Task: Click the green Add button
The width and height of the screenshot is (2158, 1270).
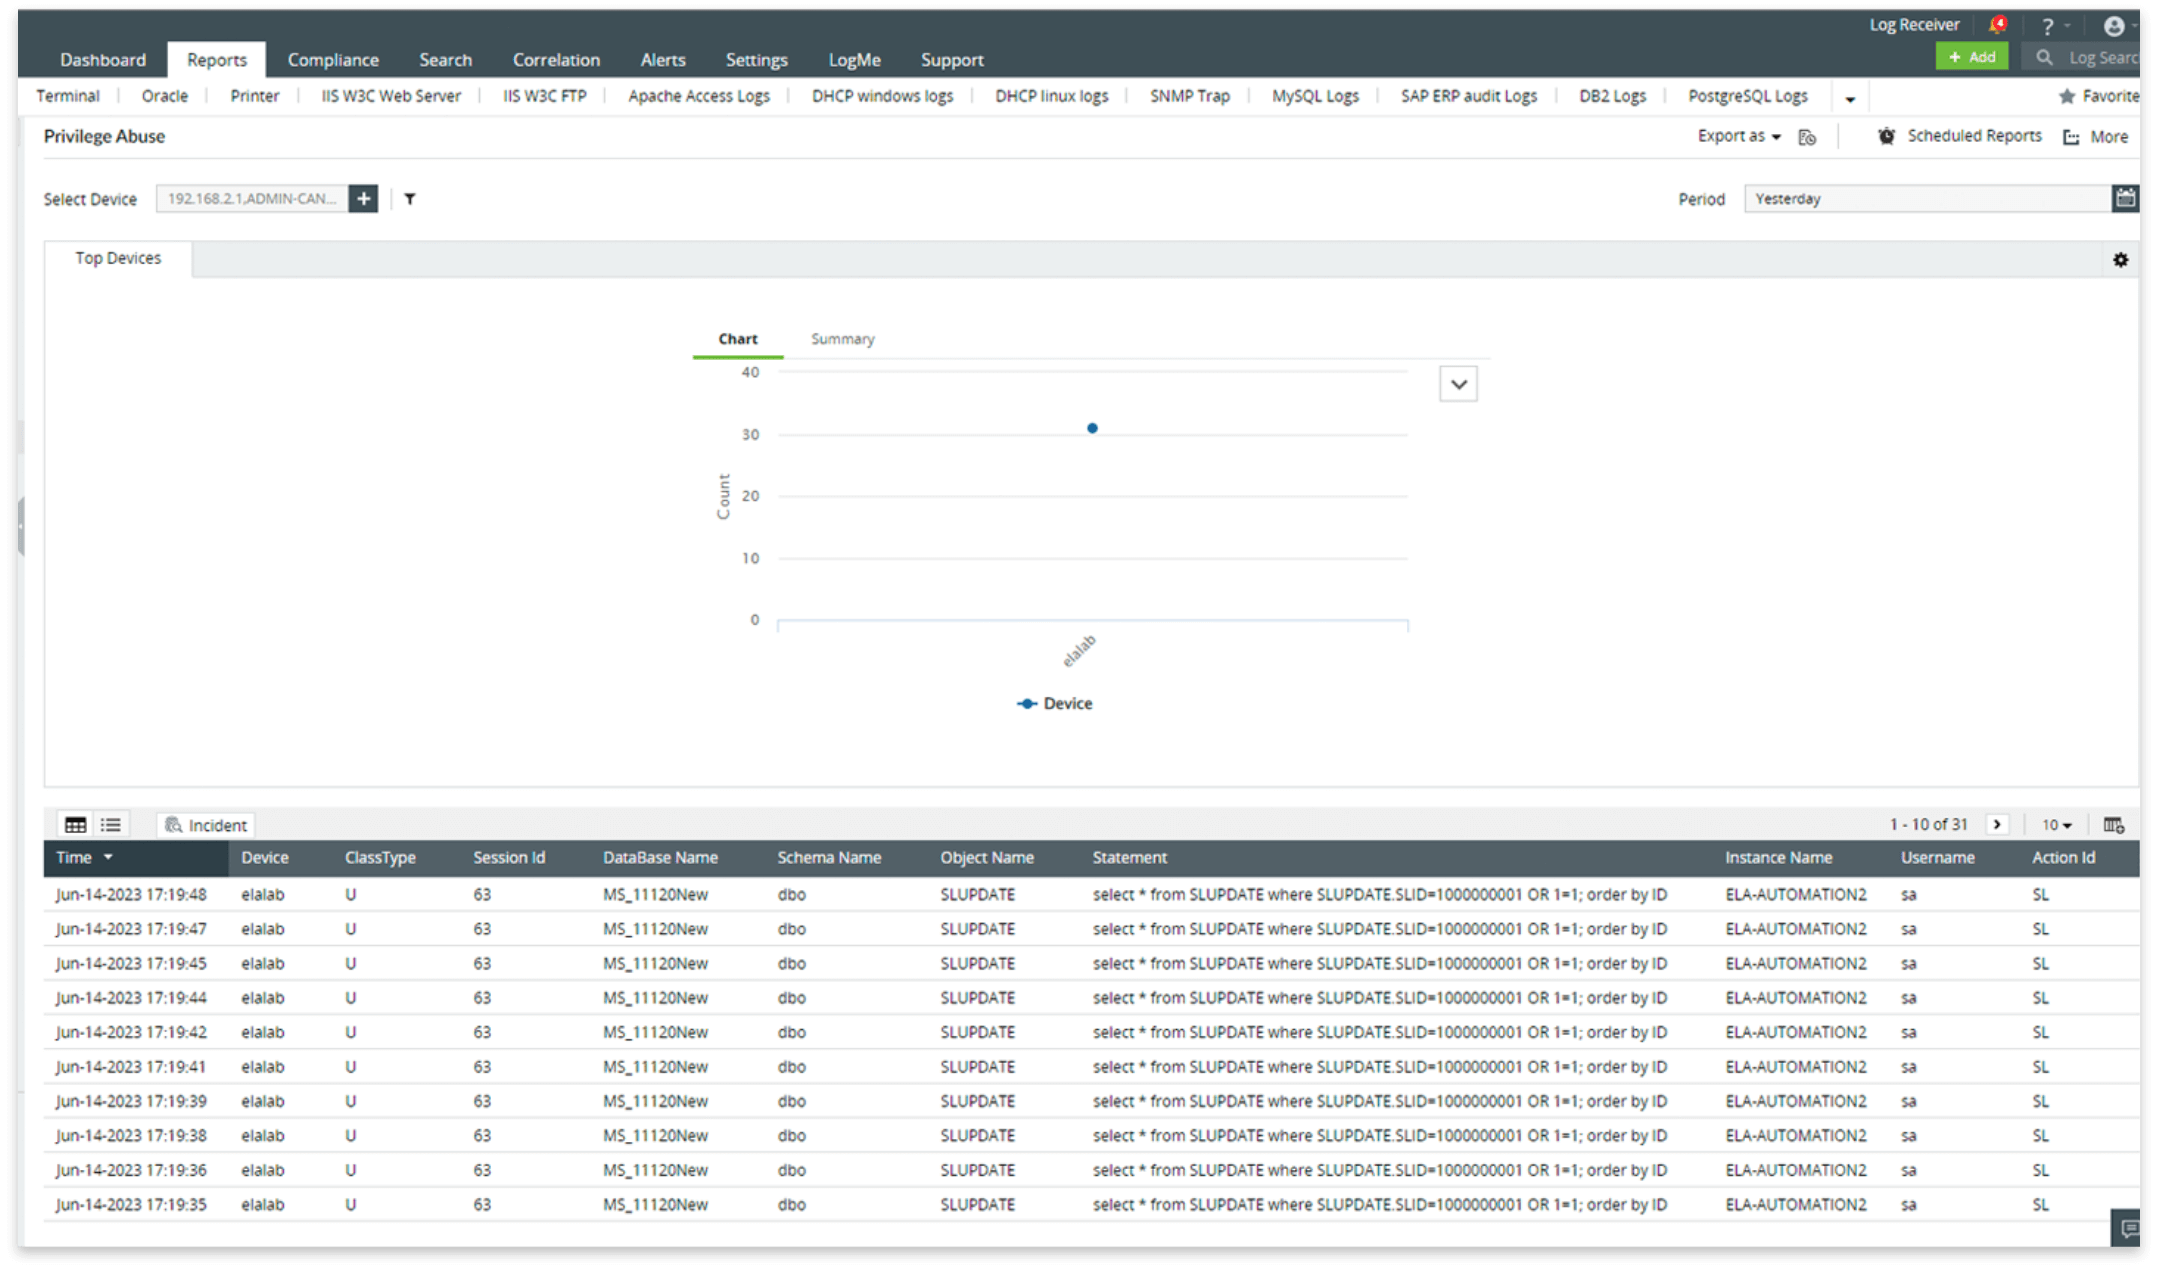Action: [x=1971, y=57]
